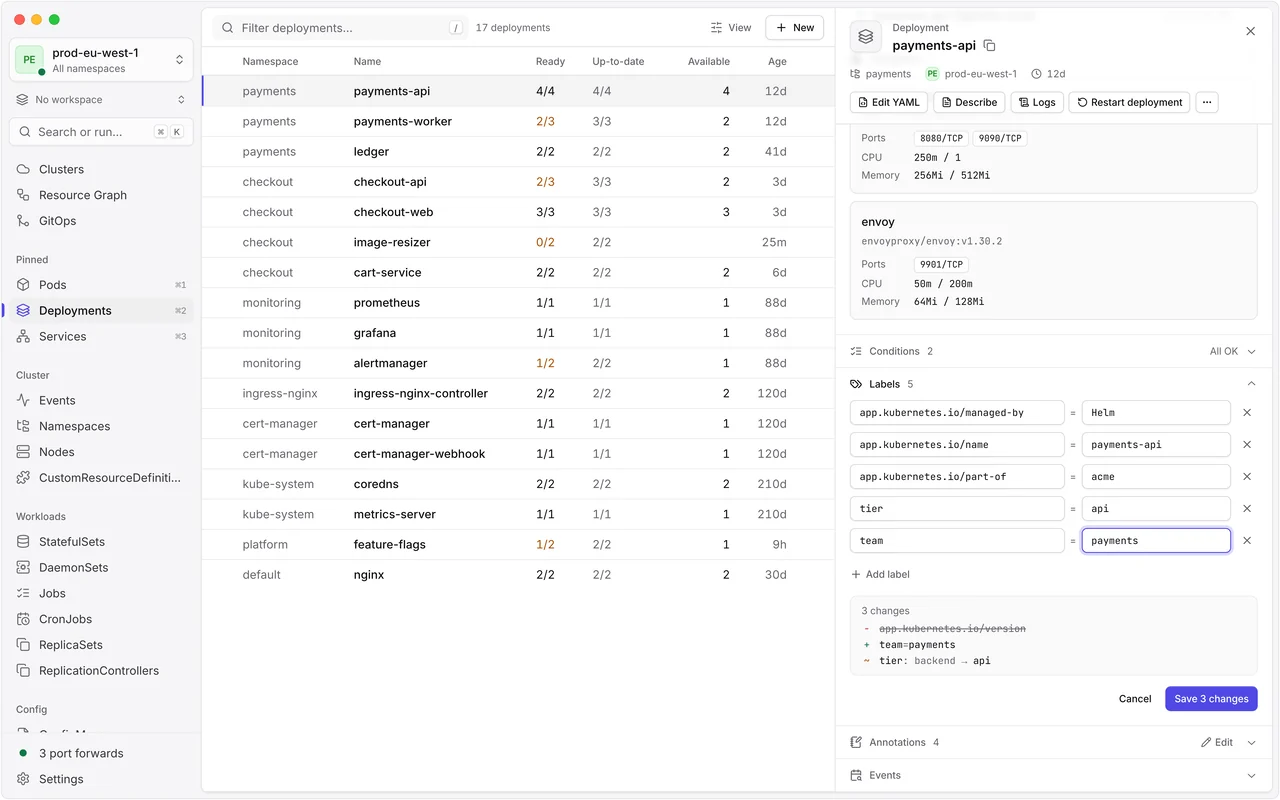
Task: Open Clusters in the sidebar
Action: 100,170
